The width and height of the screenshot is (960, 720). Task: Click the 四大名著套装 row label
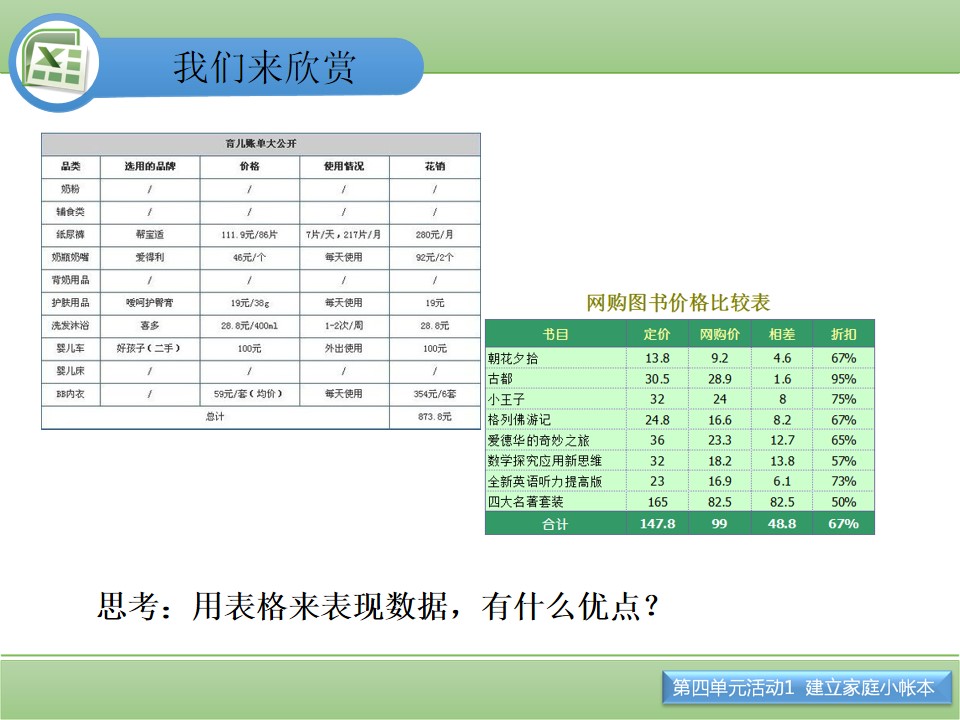click(525, 502)
